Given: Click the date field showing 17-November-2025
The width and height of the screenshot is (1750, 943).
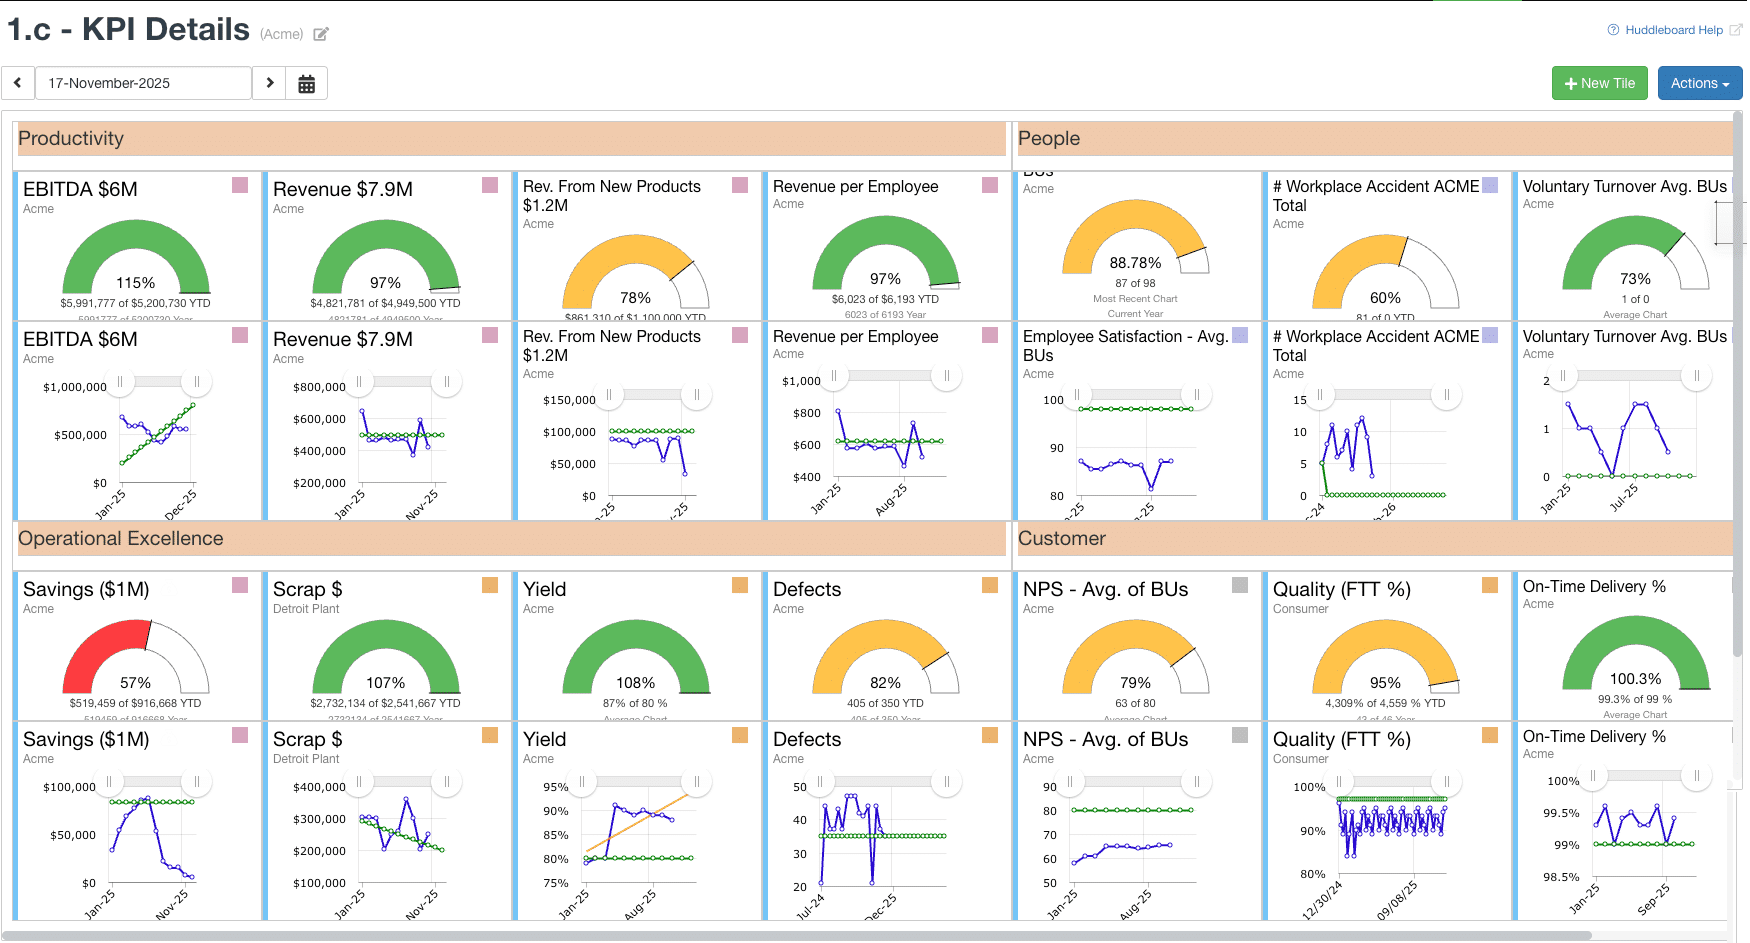Looking at the screenshot, I should pos(143,83).
